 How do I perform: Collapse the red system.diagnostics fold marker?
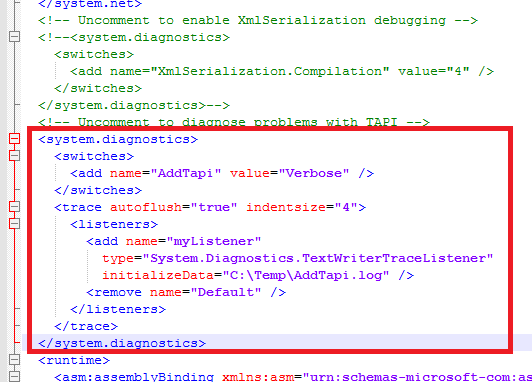(14, 138)
